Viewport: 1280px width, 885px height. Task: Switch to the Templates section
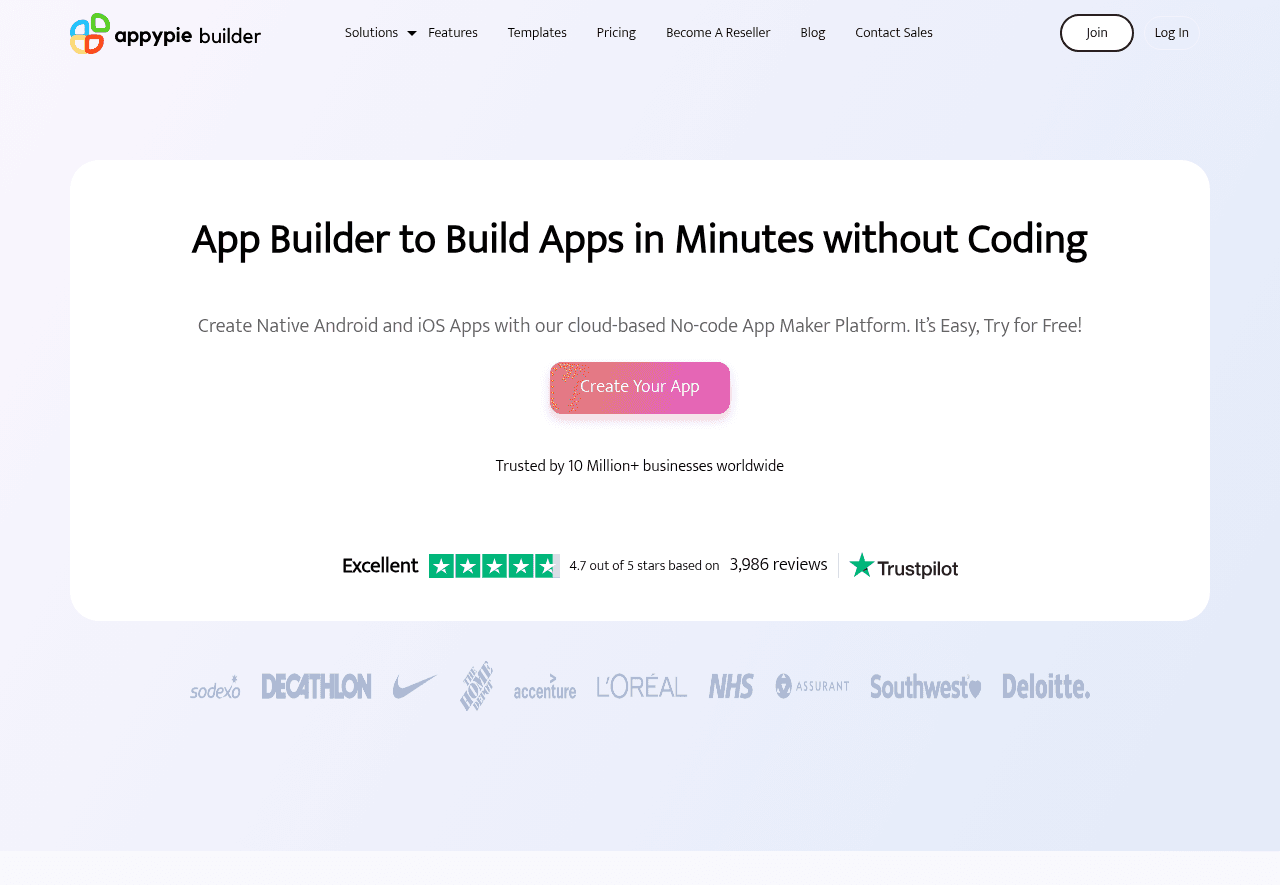537,32
